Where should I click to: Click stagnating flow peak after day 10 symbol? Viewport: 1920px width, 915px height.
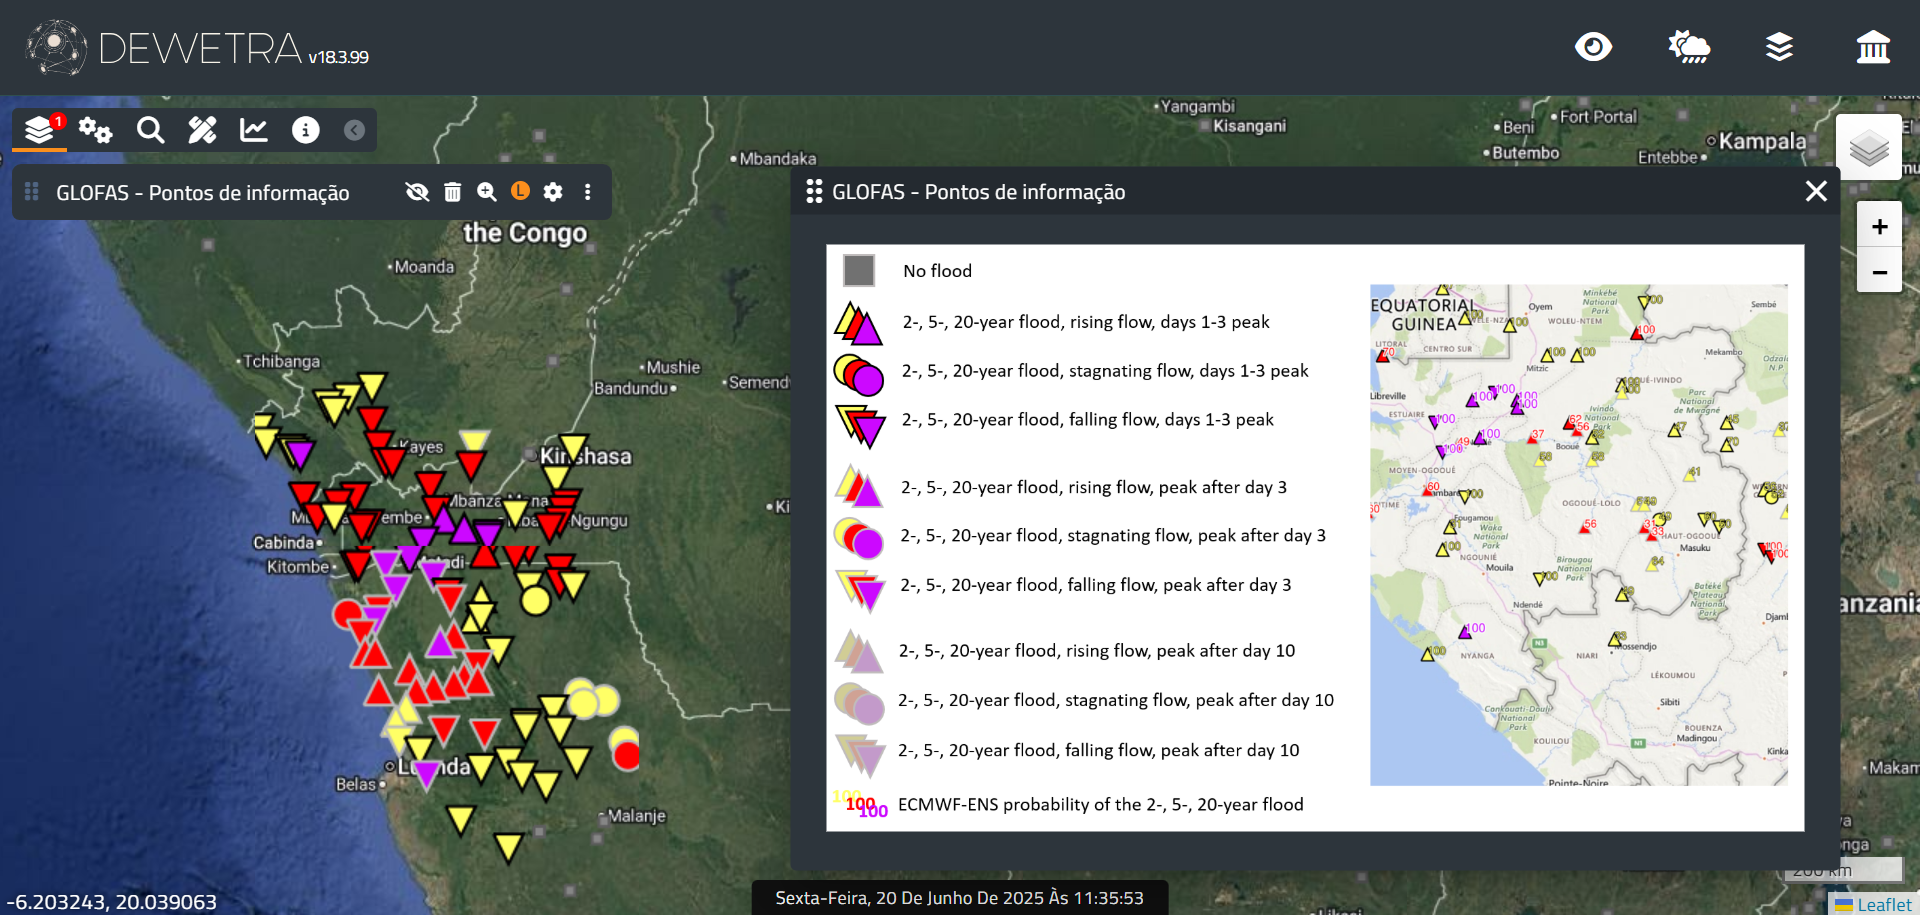(x=859, y=703)
